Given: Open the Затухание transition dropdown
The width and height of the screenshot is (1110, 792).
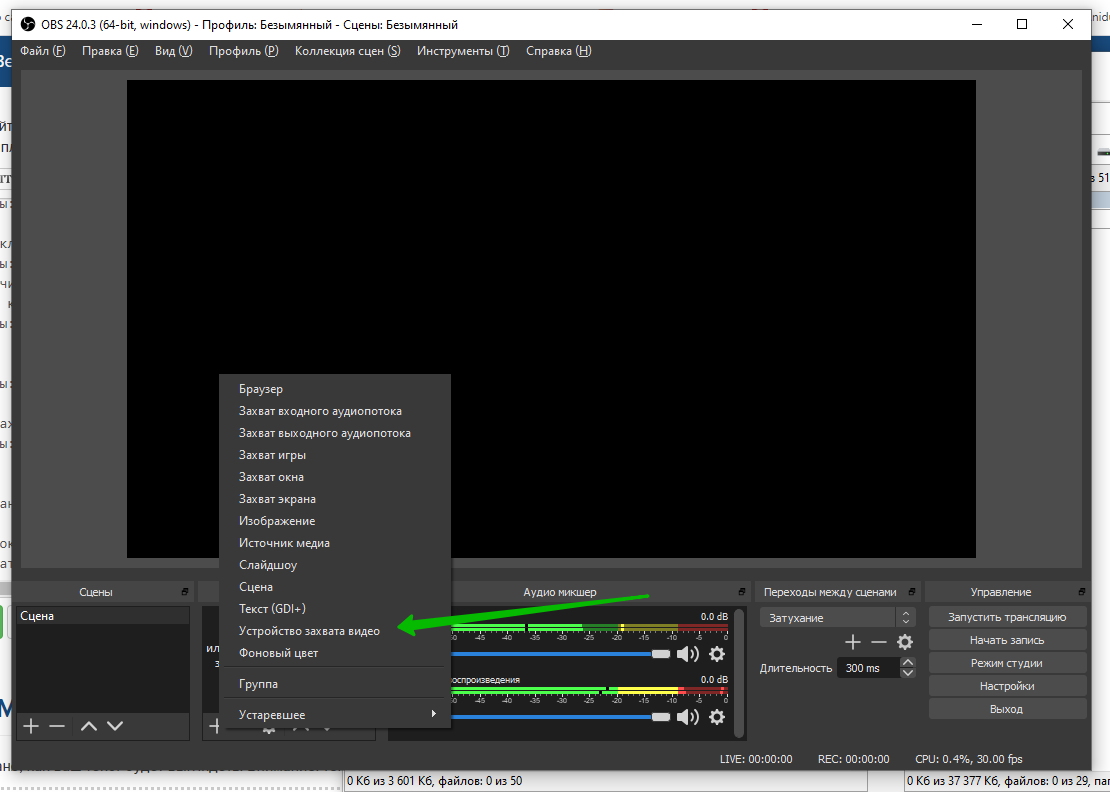Looking at the screenshot, I should (837, 618).
